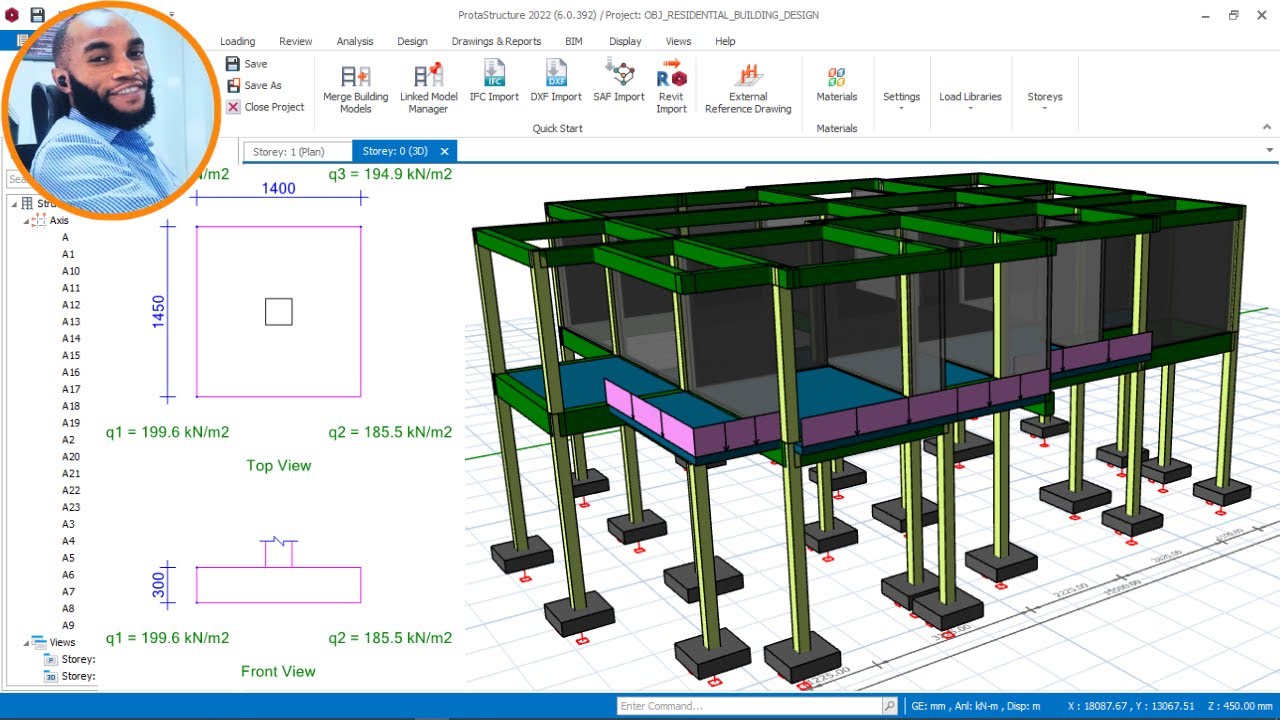Click the quick-access save icon in title bar
The width and height of the screenshot is (1280, 720).
[37, 15]
